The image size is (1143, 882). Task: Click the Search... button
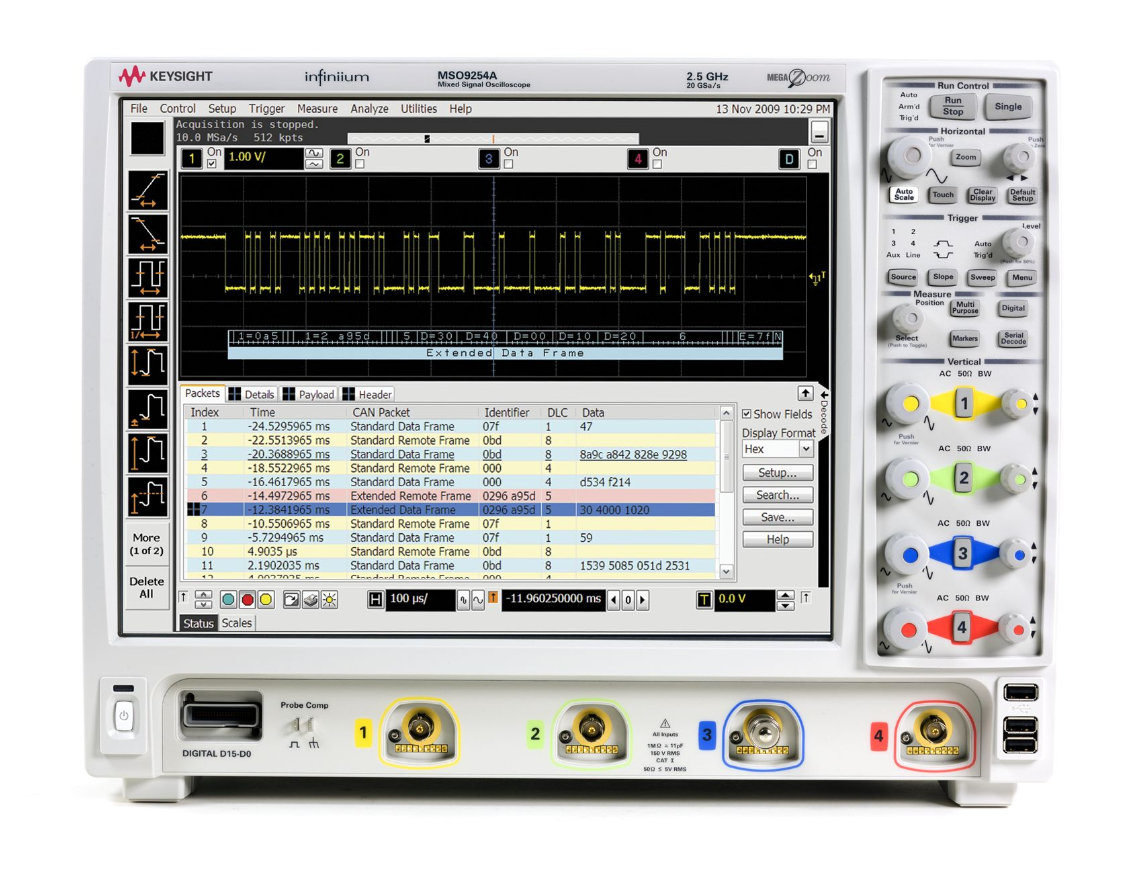click(x=778, y=495)
